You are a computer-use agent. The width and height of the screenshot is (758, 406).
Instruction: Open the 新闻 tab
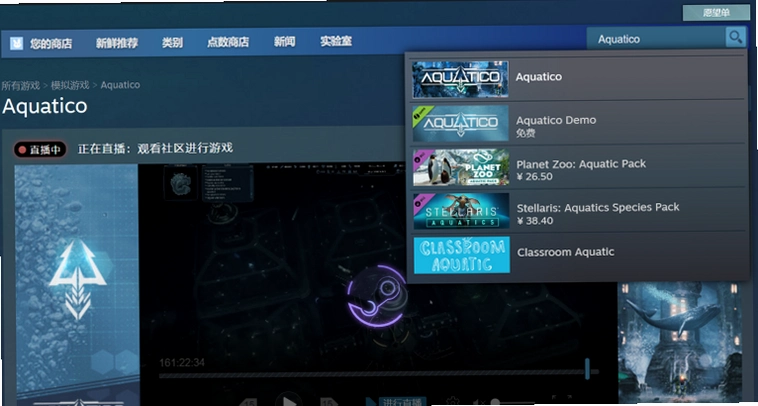coord(284,42)
